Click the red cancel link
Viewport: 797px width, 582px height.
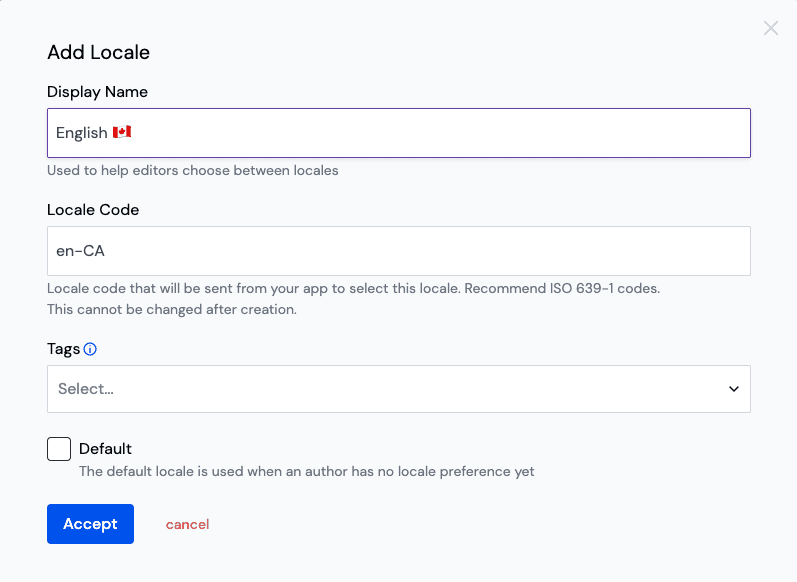[187, 524]
